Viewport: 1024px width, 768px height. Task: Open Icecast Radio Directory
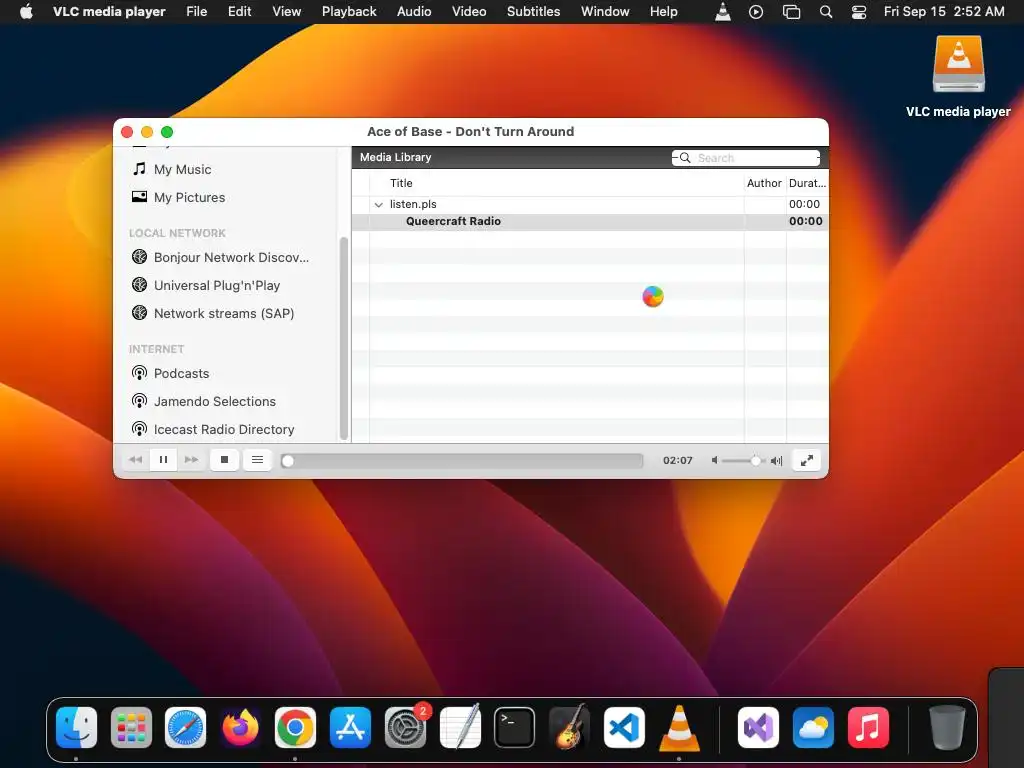pos(224,429)
